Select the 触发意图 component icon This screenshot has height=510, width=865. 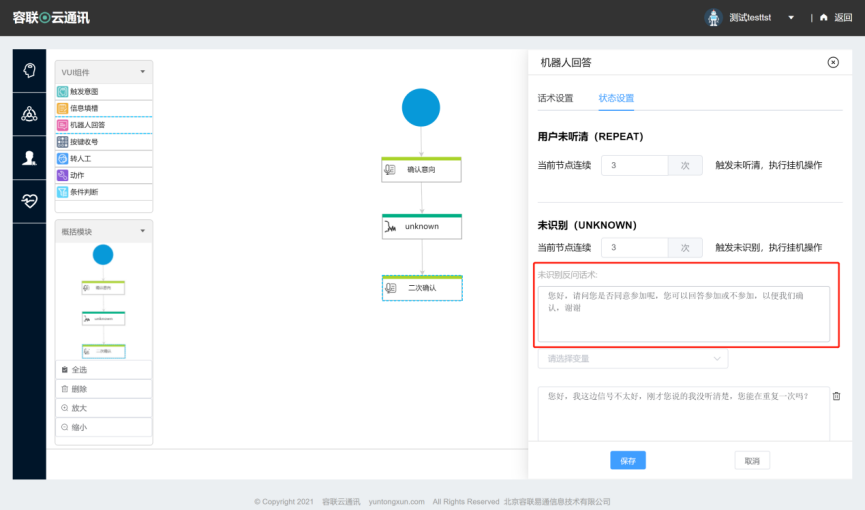pyautogui.click(x=62, y=92)
